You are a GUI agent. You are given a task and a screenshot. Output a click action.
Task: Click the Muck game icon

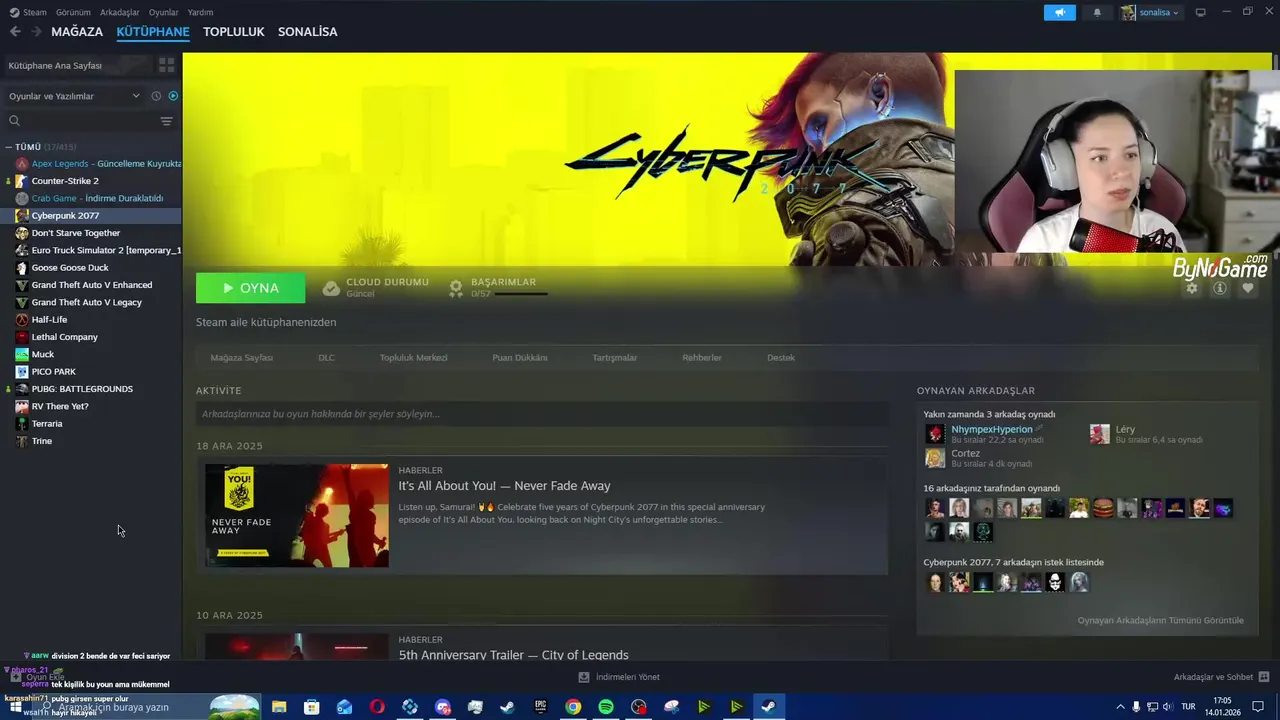pyautogui.click(x=22, y=354)
